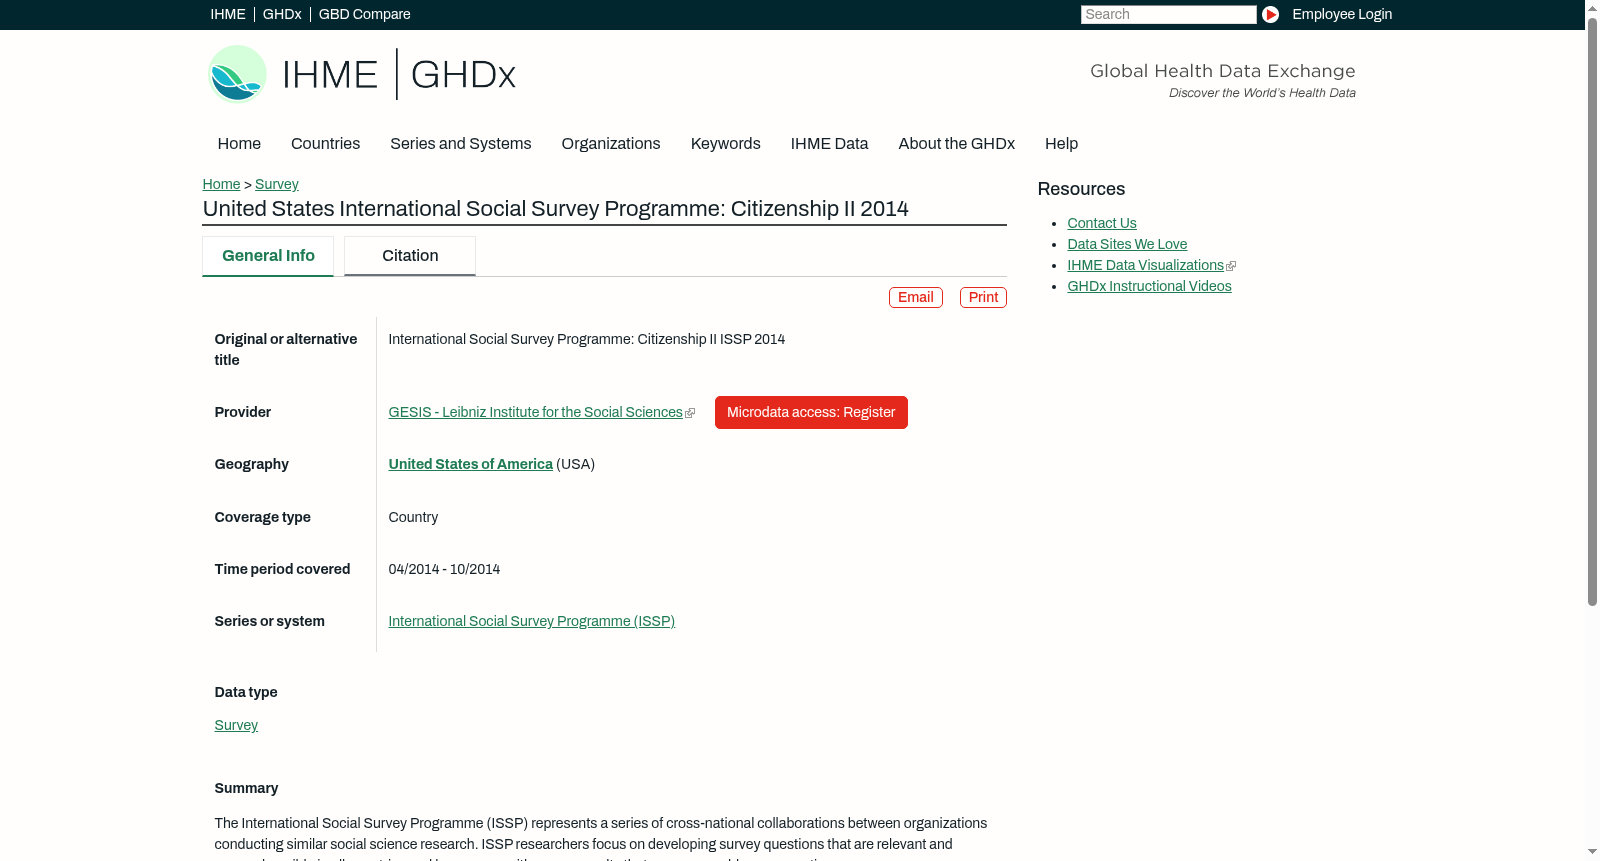Click the IHME leaf logo
Viewport: 1600px width, 861px height.
(x=237, y=74)
